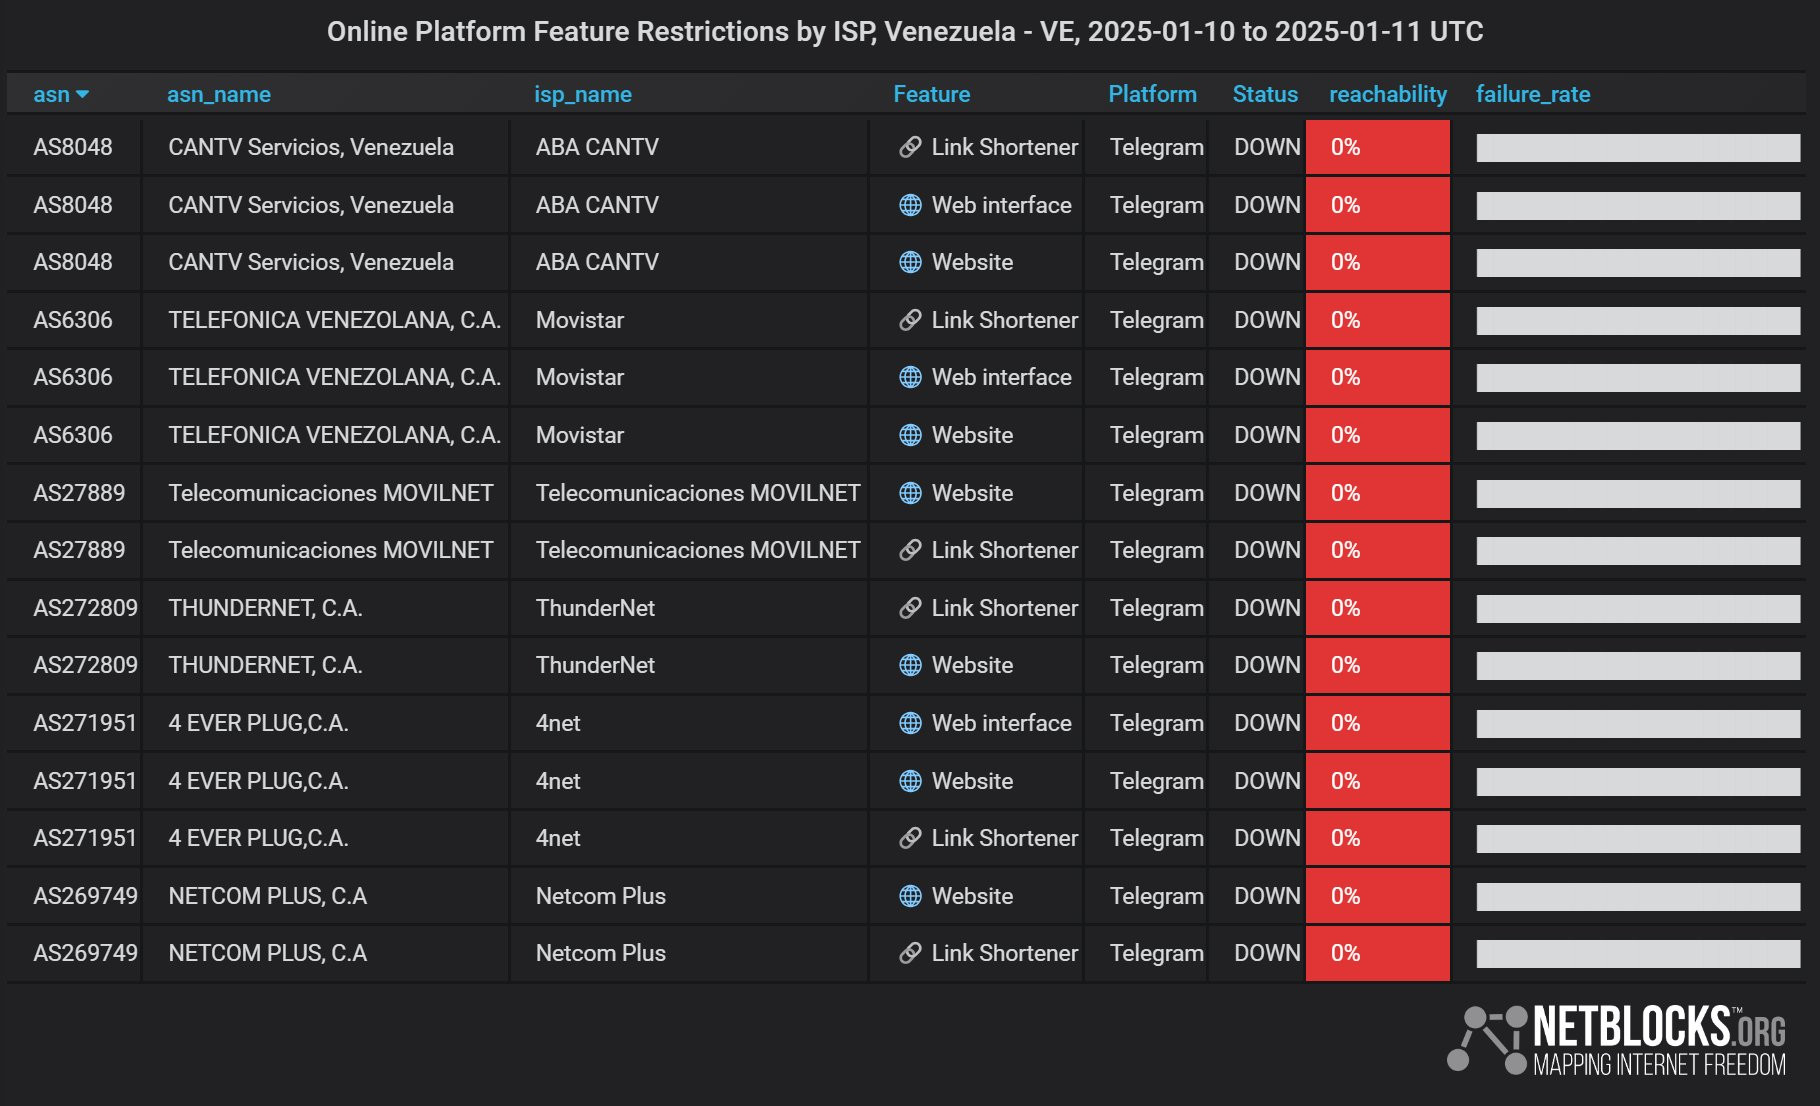Click Netcom Plus isp in Website row
The width and height of the screenshot is (1820, 1106).
click(601, 896)
